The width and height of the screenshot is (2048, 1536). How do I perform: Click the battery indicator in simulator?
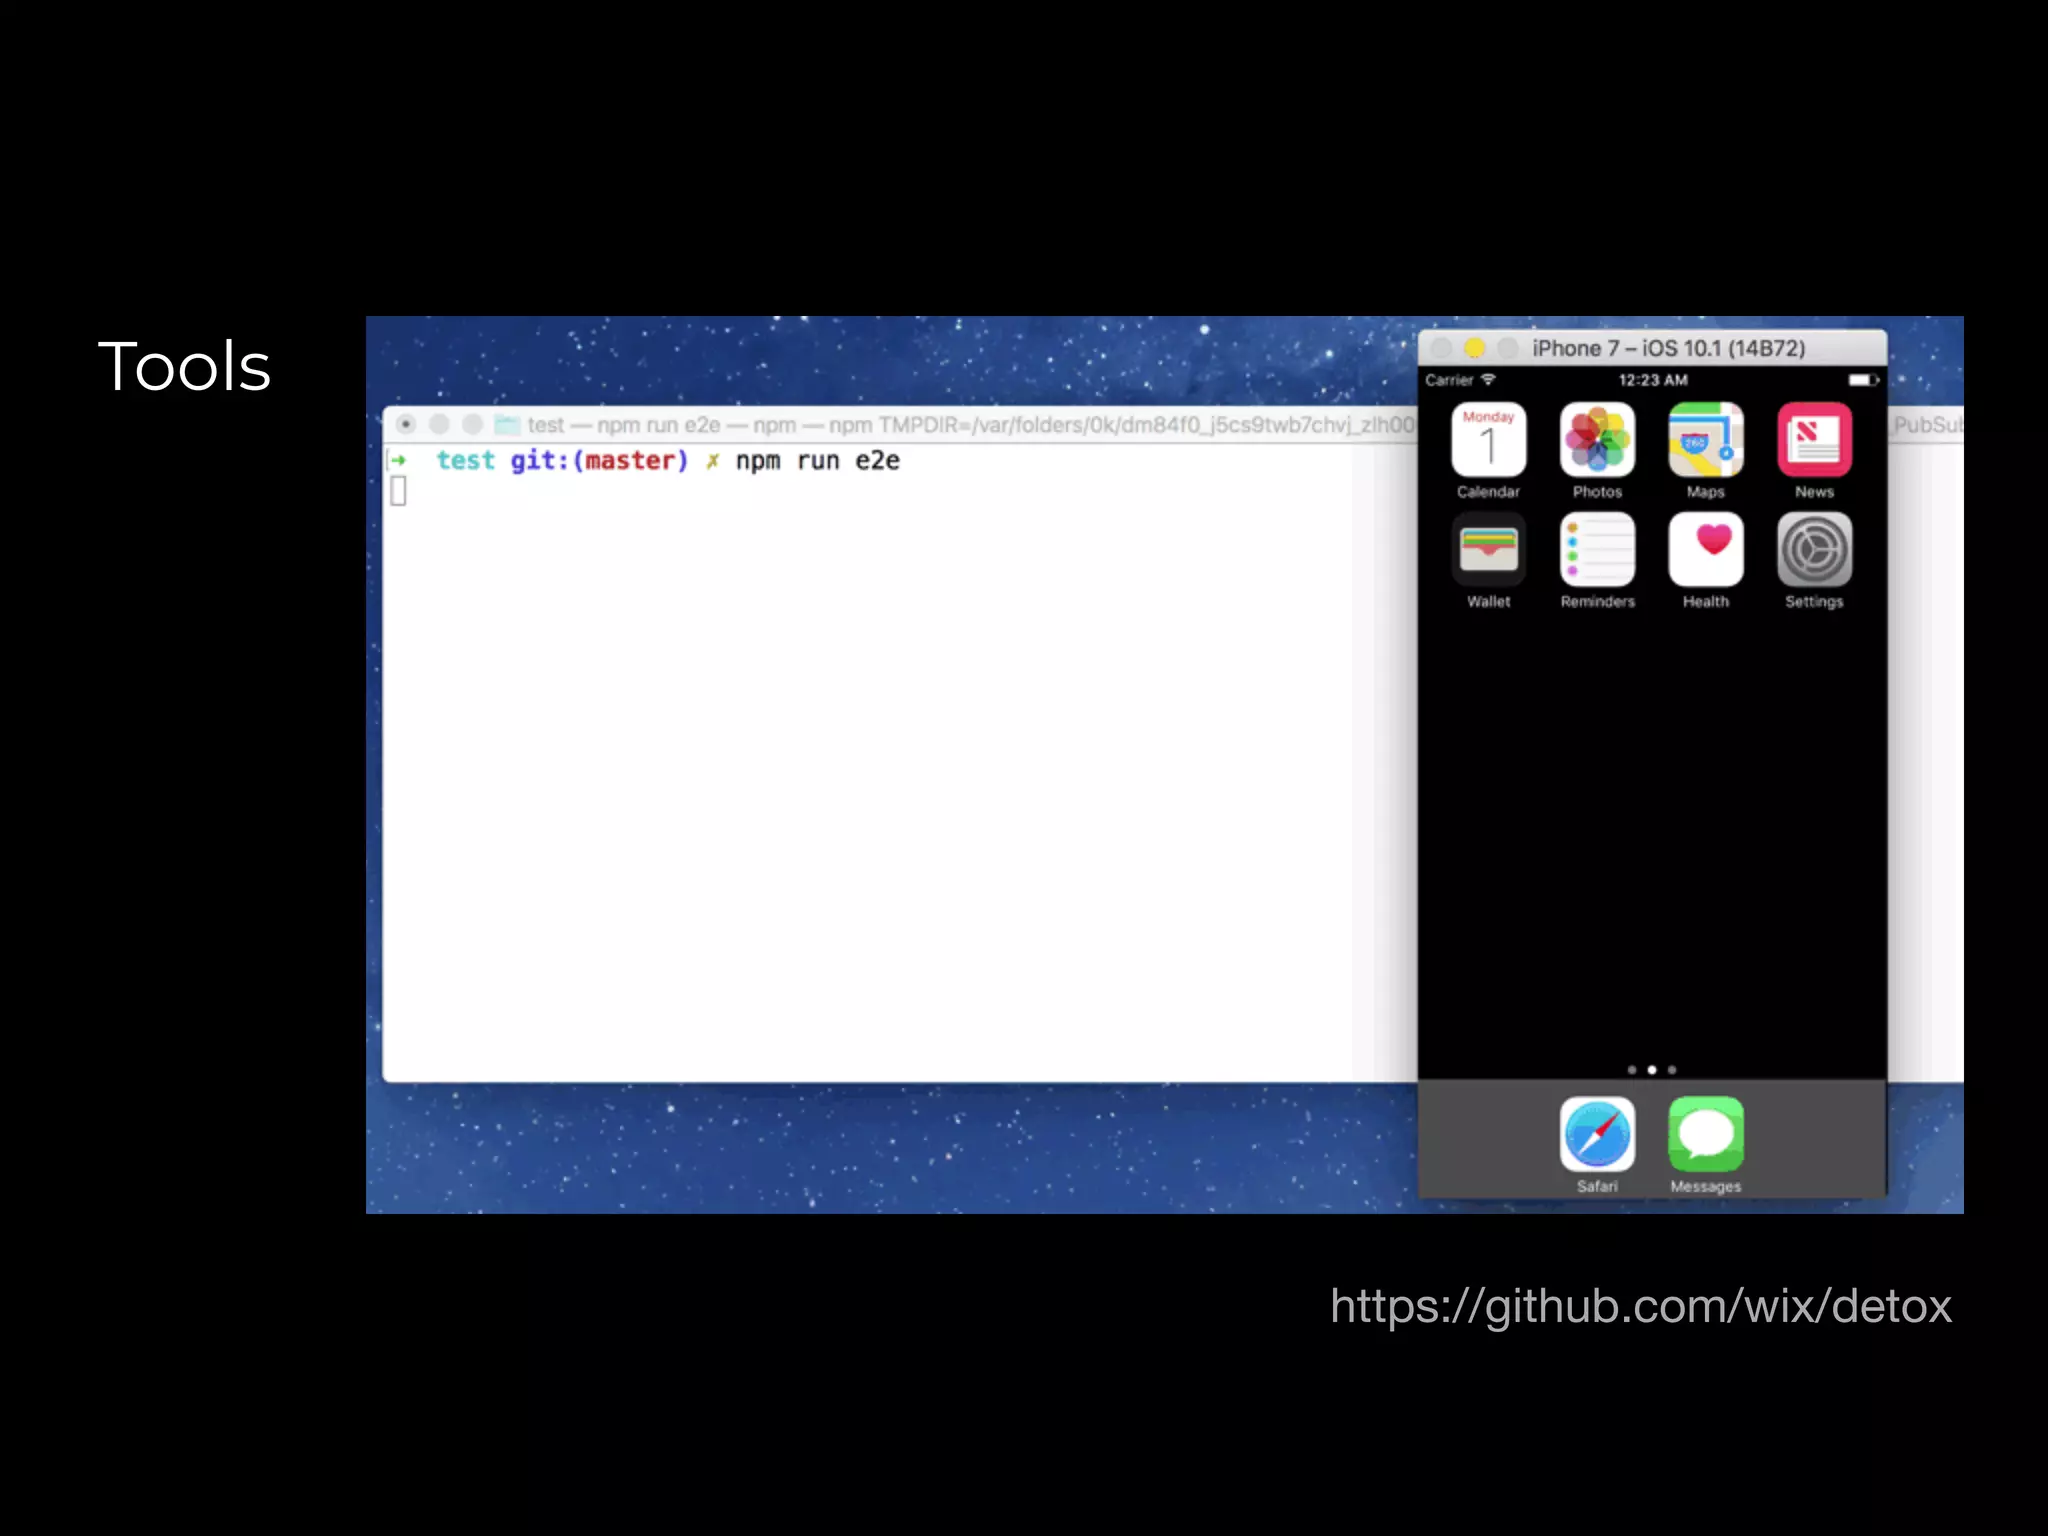pos(1862,380)
